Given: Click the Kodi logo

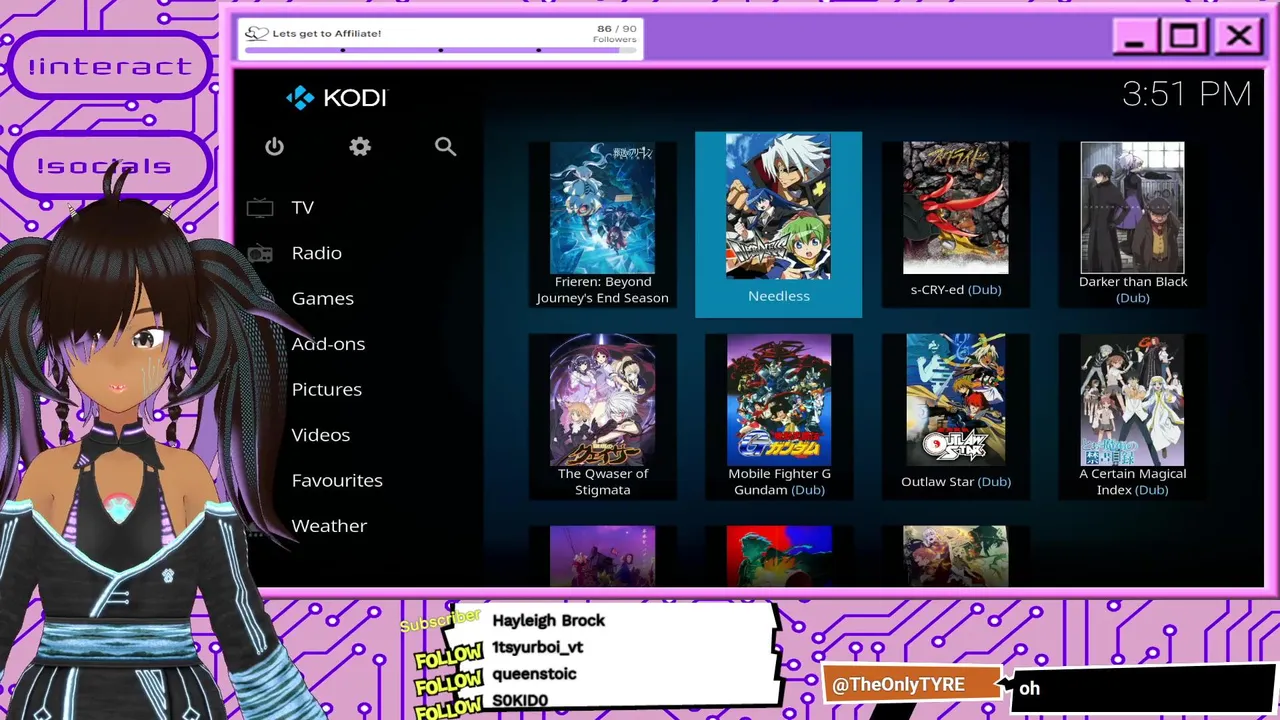Looking at the screenshot, I should pyautogui.click(x=336, y=97).
